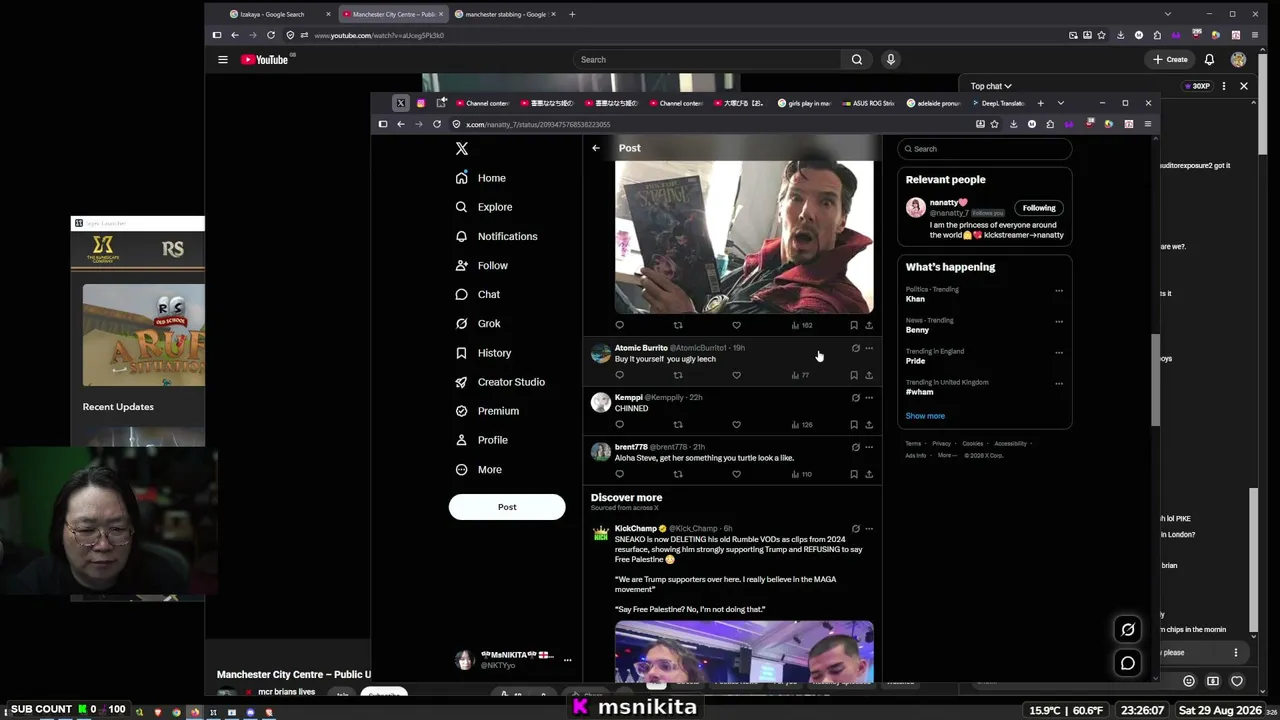Image resolution: width=1280 pixels, height=720 pixels.
Task: Open Grok explain icon on Kemppi's reply
Action: pos(855,398)
